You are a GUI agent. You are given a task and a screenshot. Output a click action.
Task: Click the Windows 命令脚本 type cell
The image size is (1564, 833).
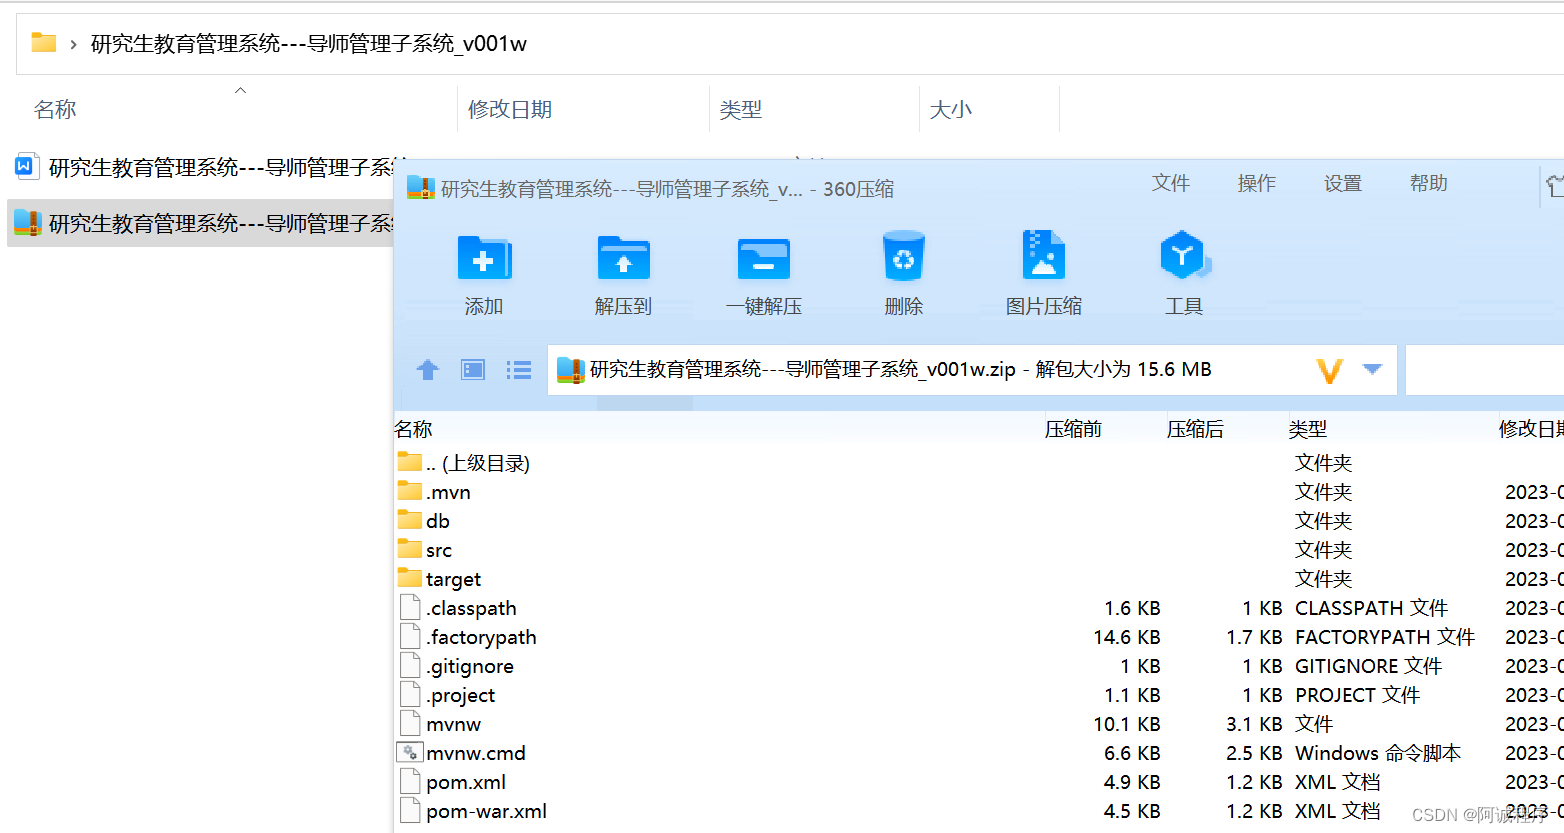pos(1378,753)
